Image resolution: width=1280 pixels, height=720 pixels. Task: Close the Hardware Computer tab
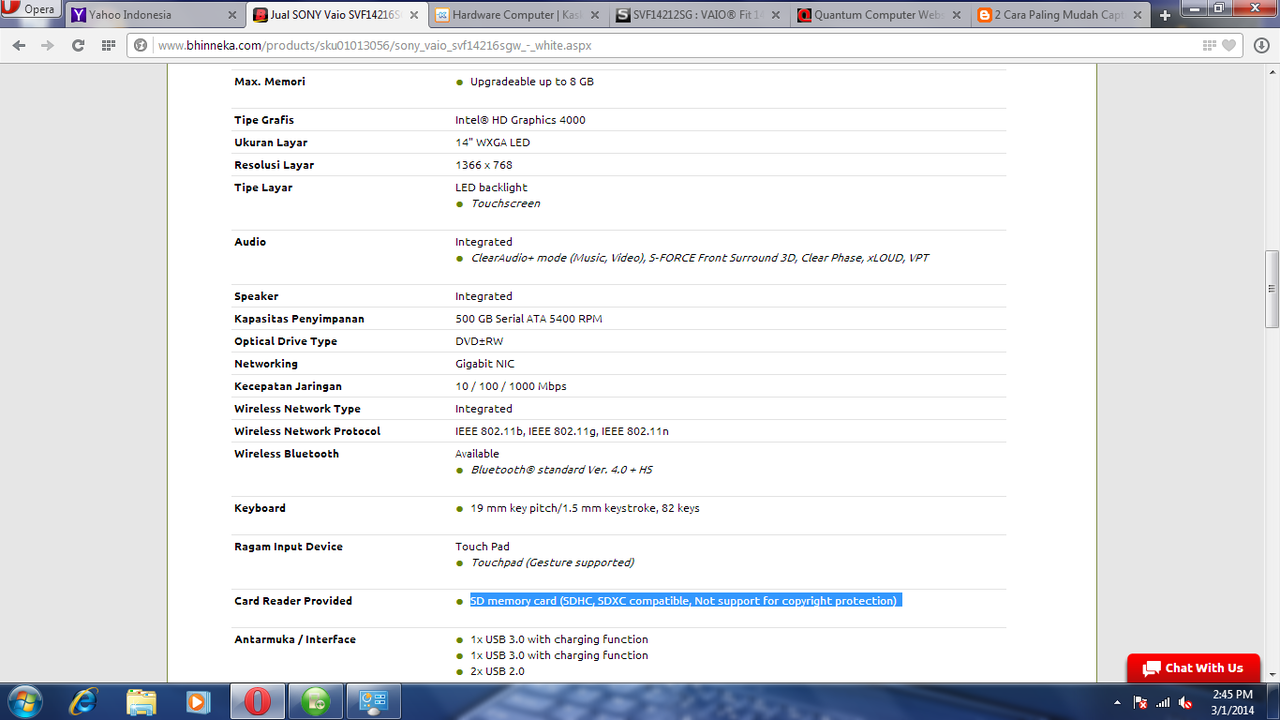pos(595,16)
